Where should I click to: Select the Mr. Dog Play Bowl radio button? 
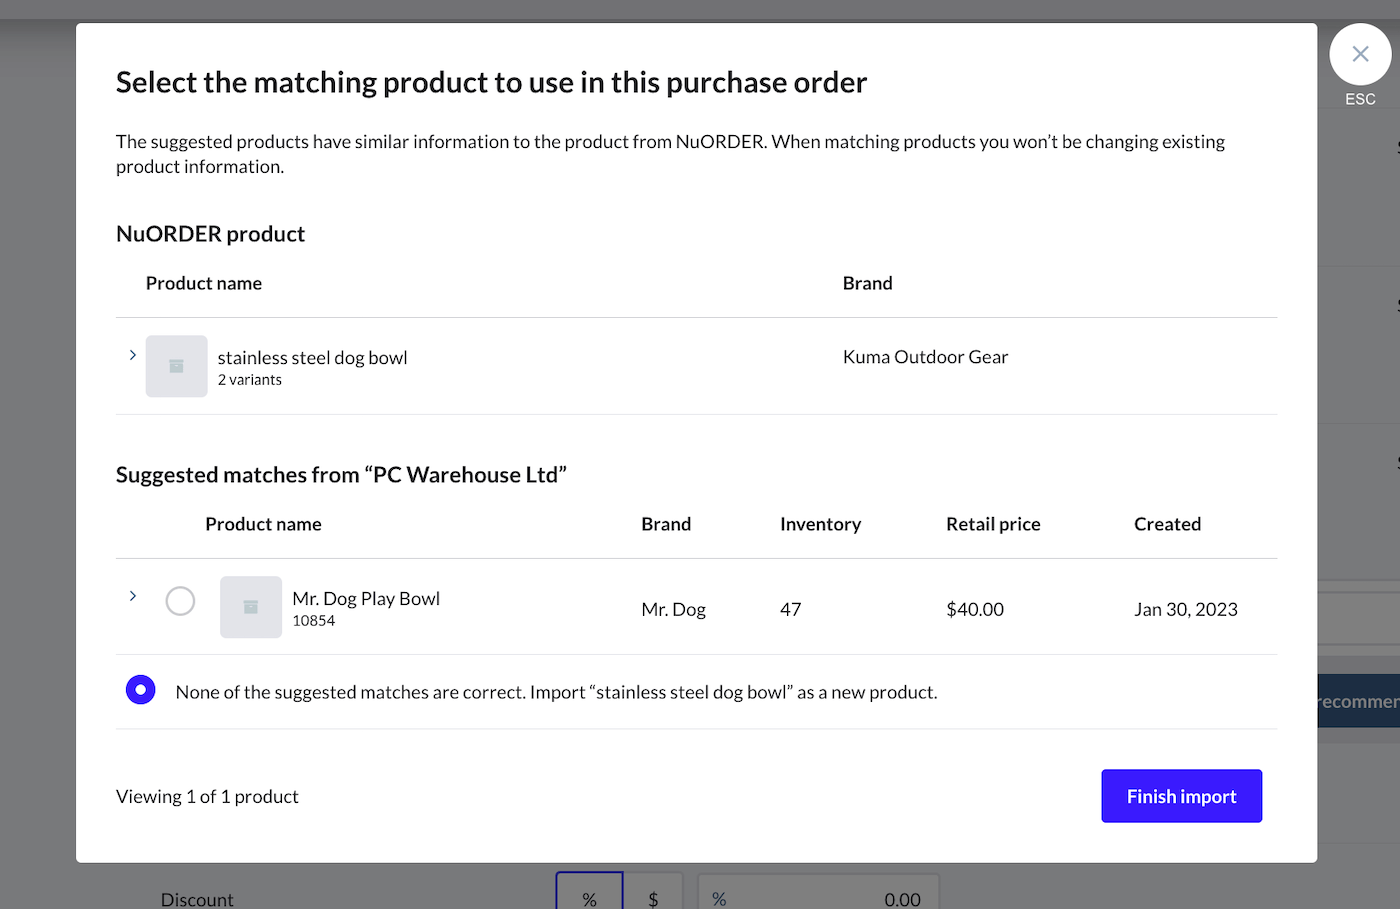click(180, 601)
